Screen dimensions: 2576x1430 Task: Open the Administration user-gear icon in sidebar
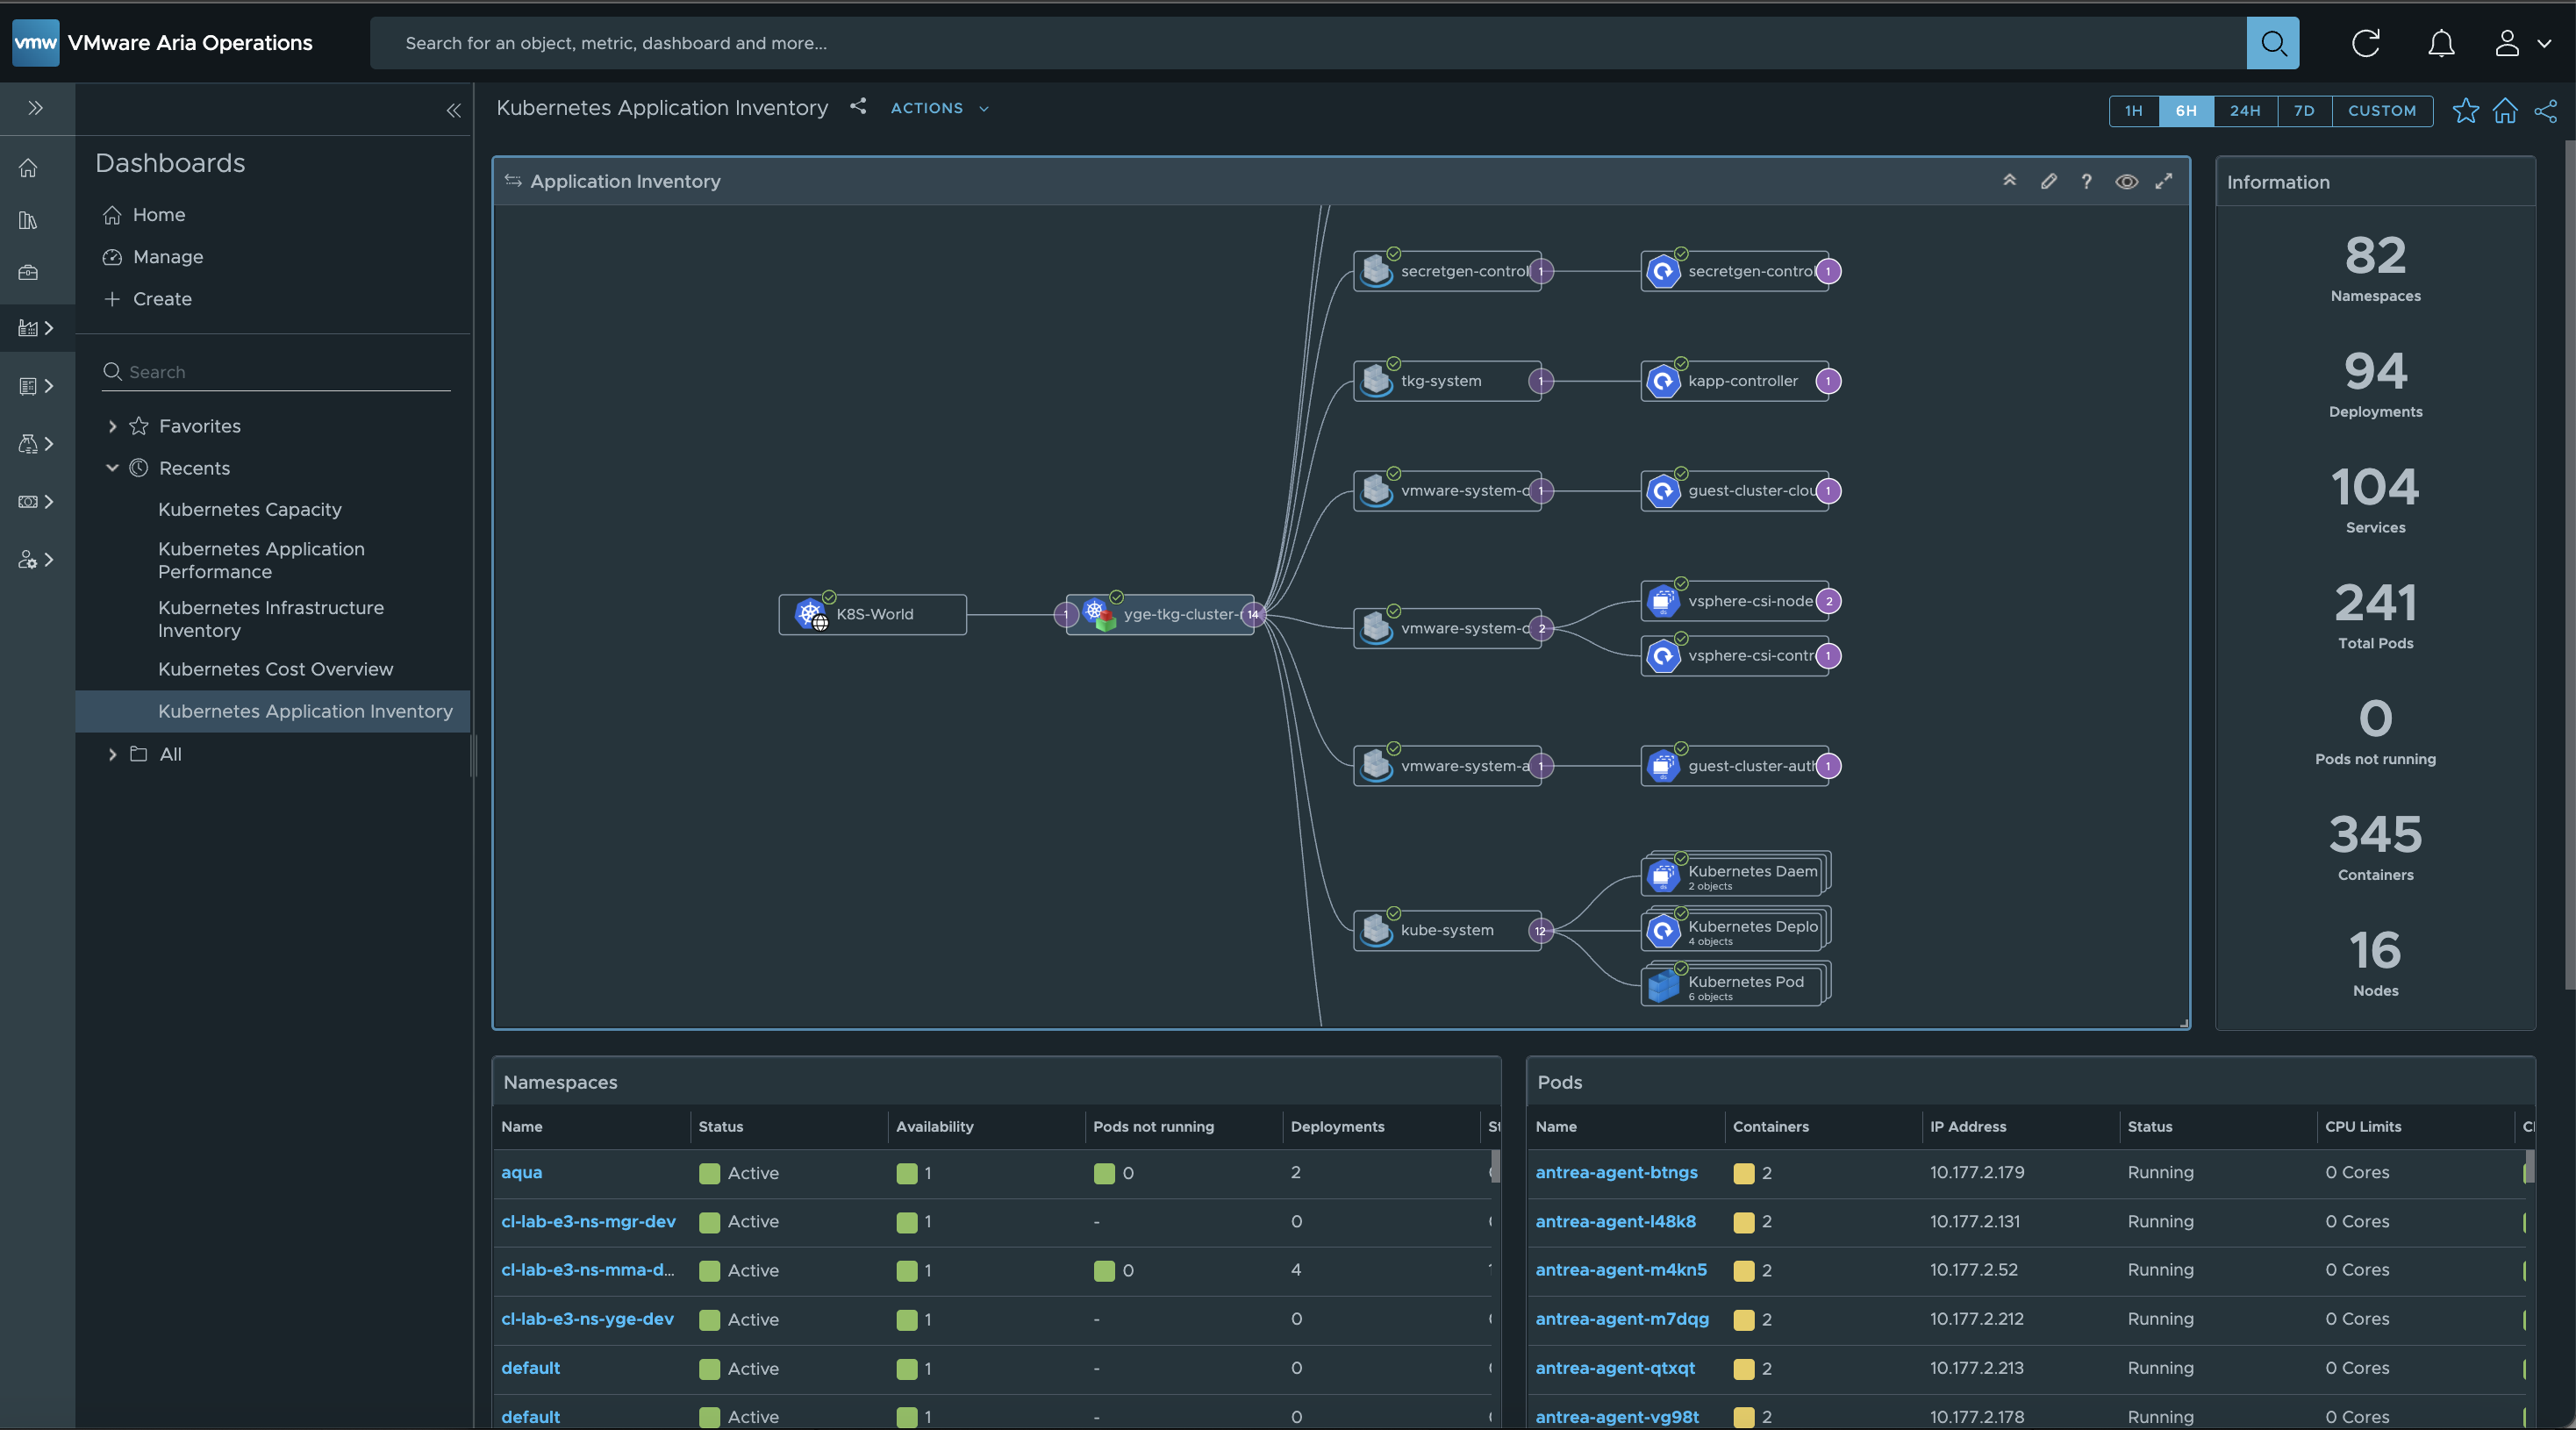click(x=28, y=560)
